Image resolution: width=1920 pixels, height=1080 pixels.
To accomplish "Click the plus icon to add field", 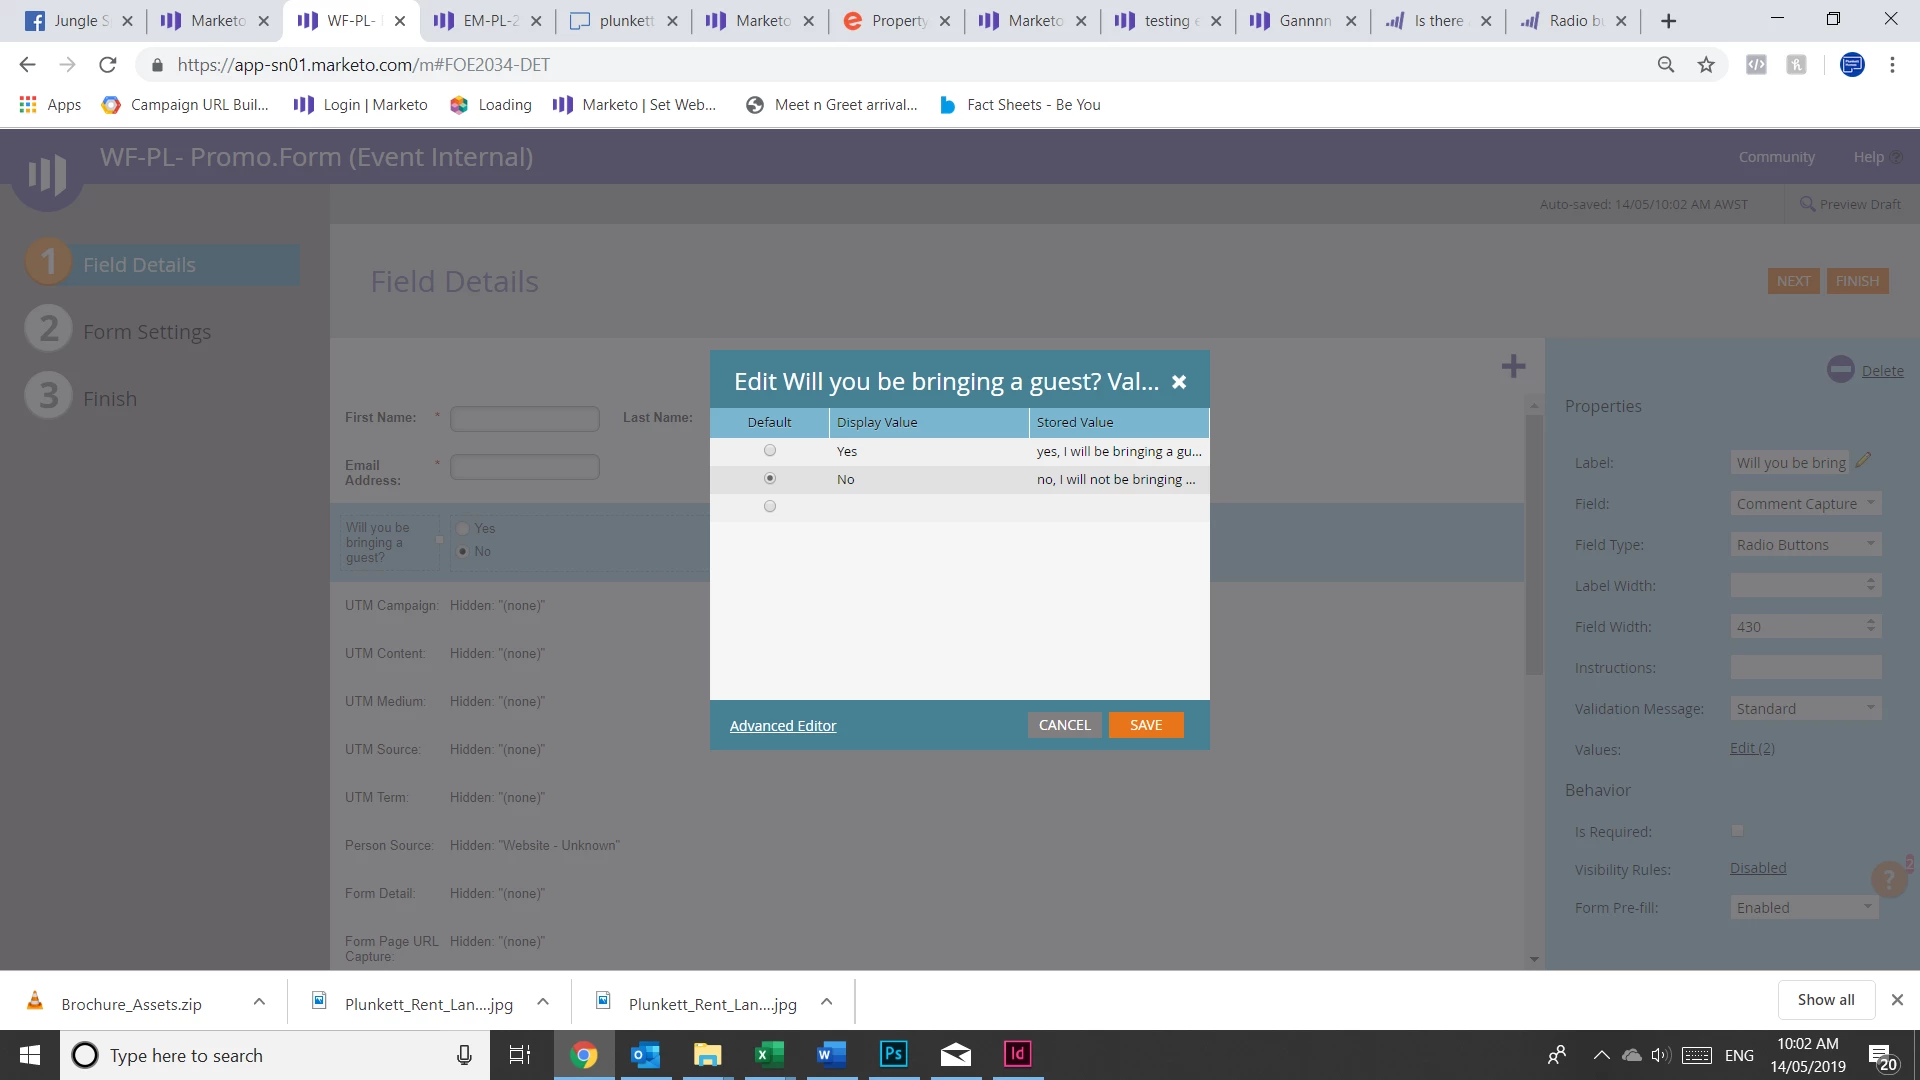I will pos(1513,367).
